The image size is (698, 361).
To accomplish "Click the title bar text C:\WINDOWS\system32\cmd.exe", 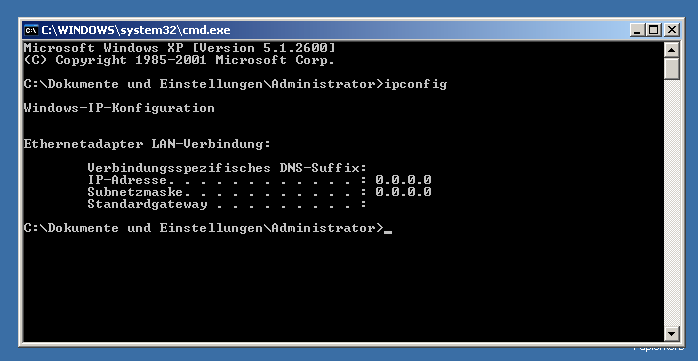I will point(136,30).
